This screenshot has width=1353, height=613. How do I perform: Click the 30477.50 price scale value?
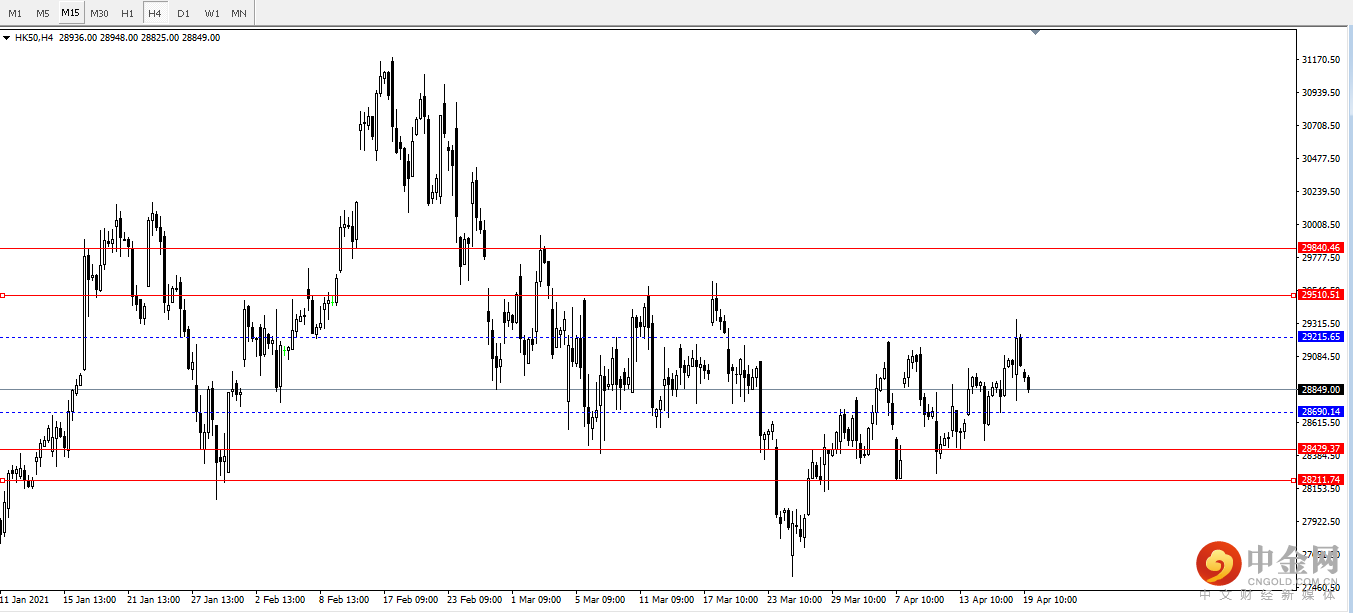[1321, 158]
